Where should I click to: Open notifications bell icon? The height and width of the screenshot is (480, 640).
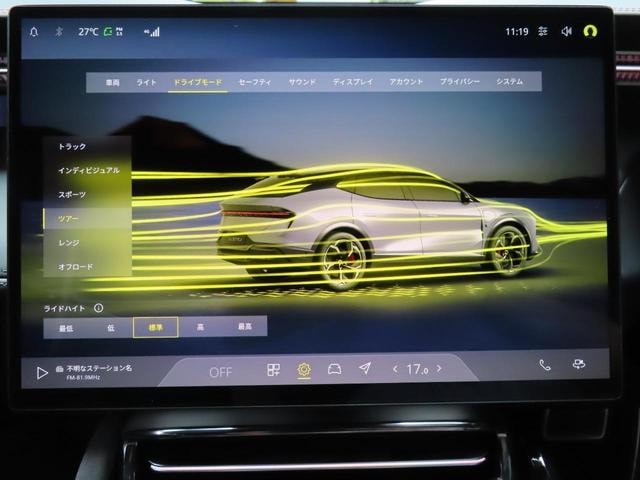[x=34, y=32]
